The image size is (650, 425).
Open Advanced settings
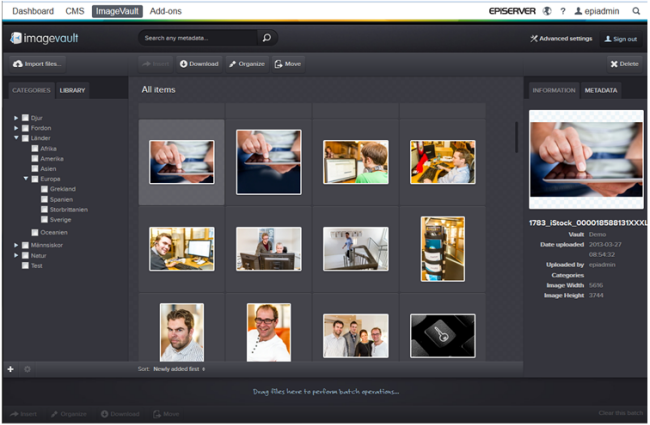click(x=561, y=38)
